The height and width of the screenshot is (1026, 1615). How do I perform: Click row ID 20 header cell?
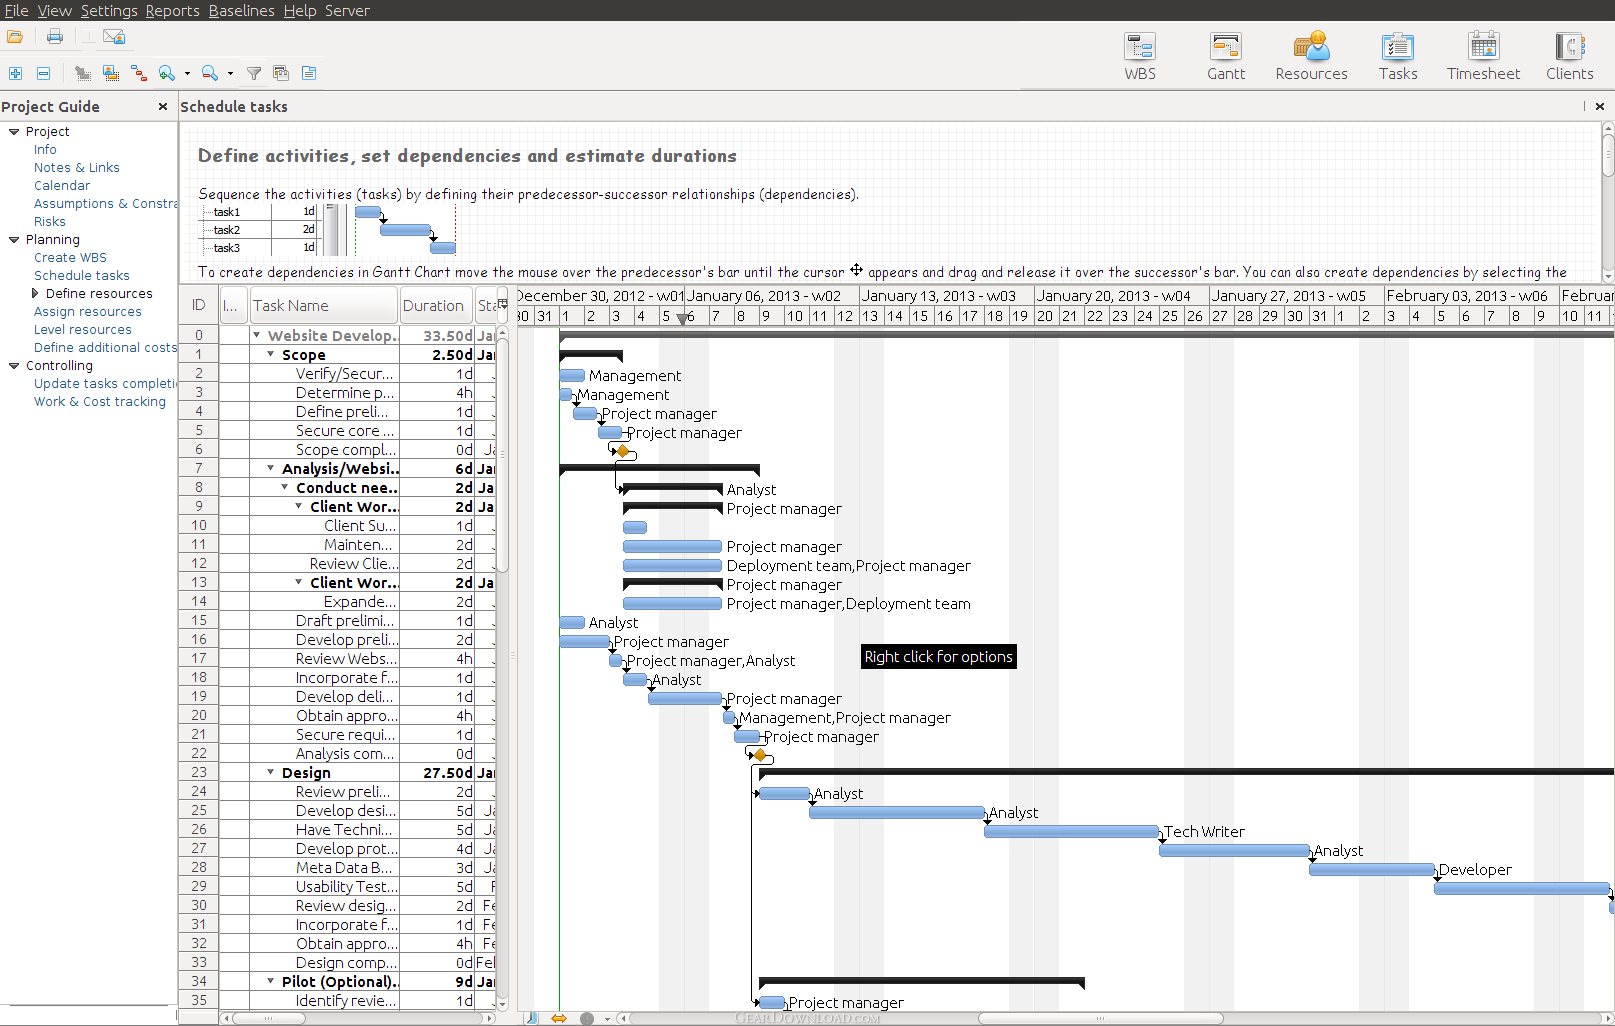coord(199,715)
